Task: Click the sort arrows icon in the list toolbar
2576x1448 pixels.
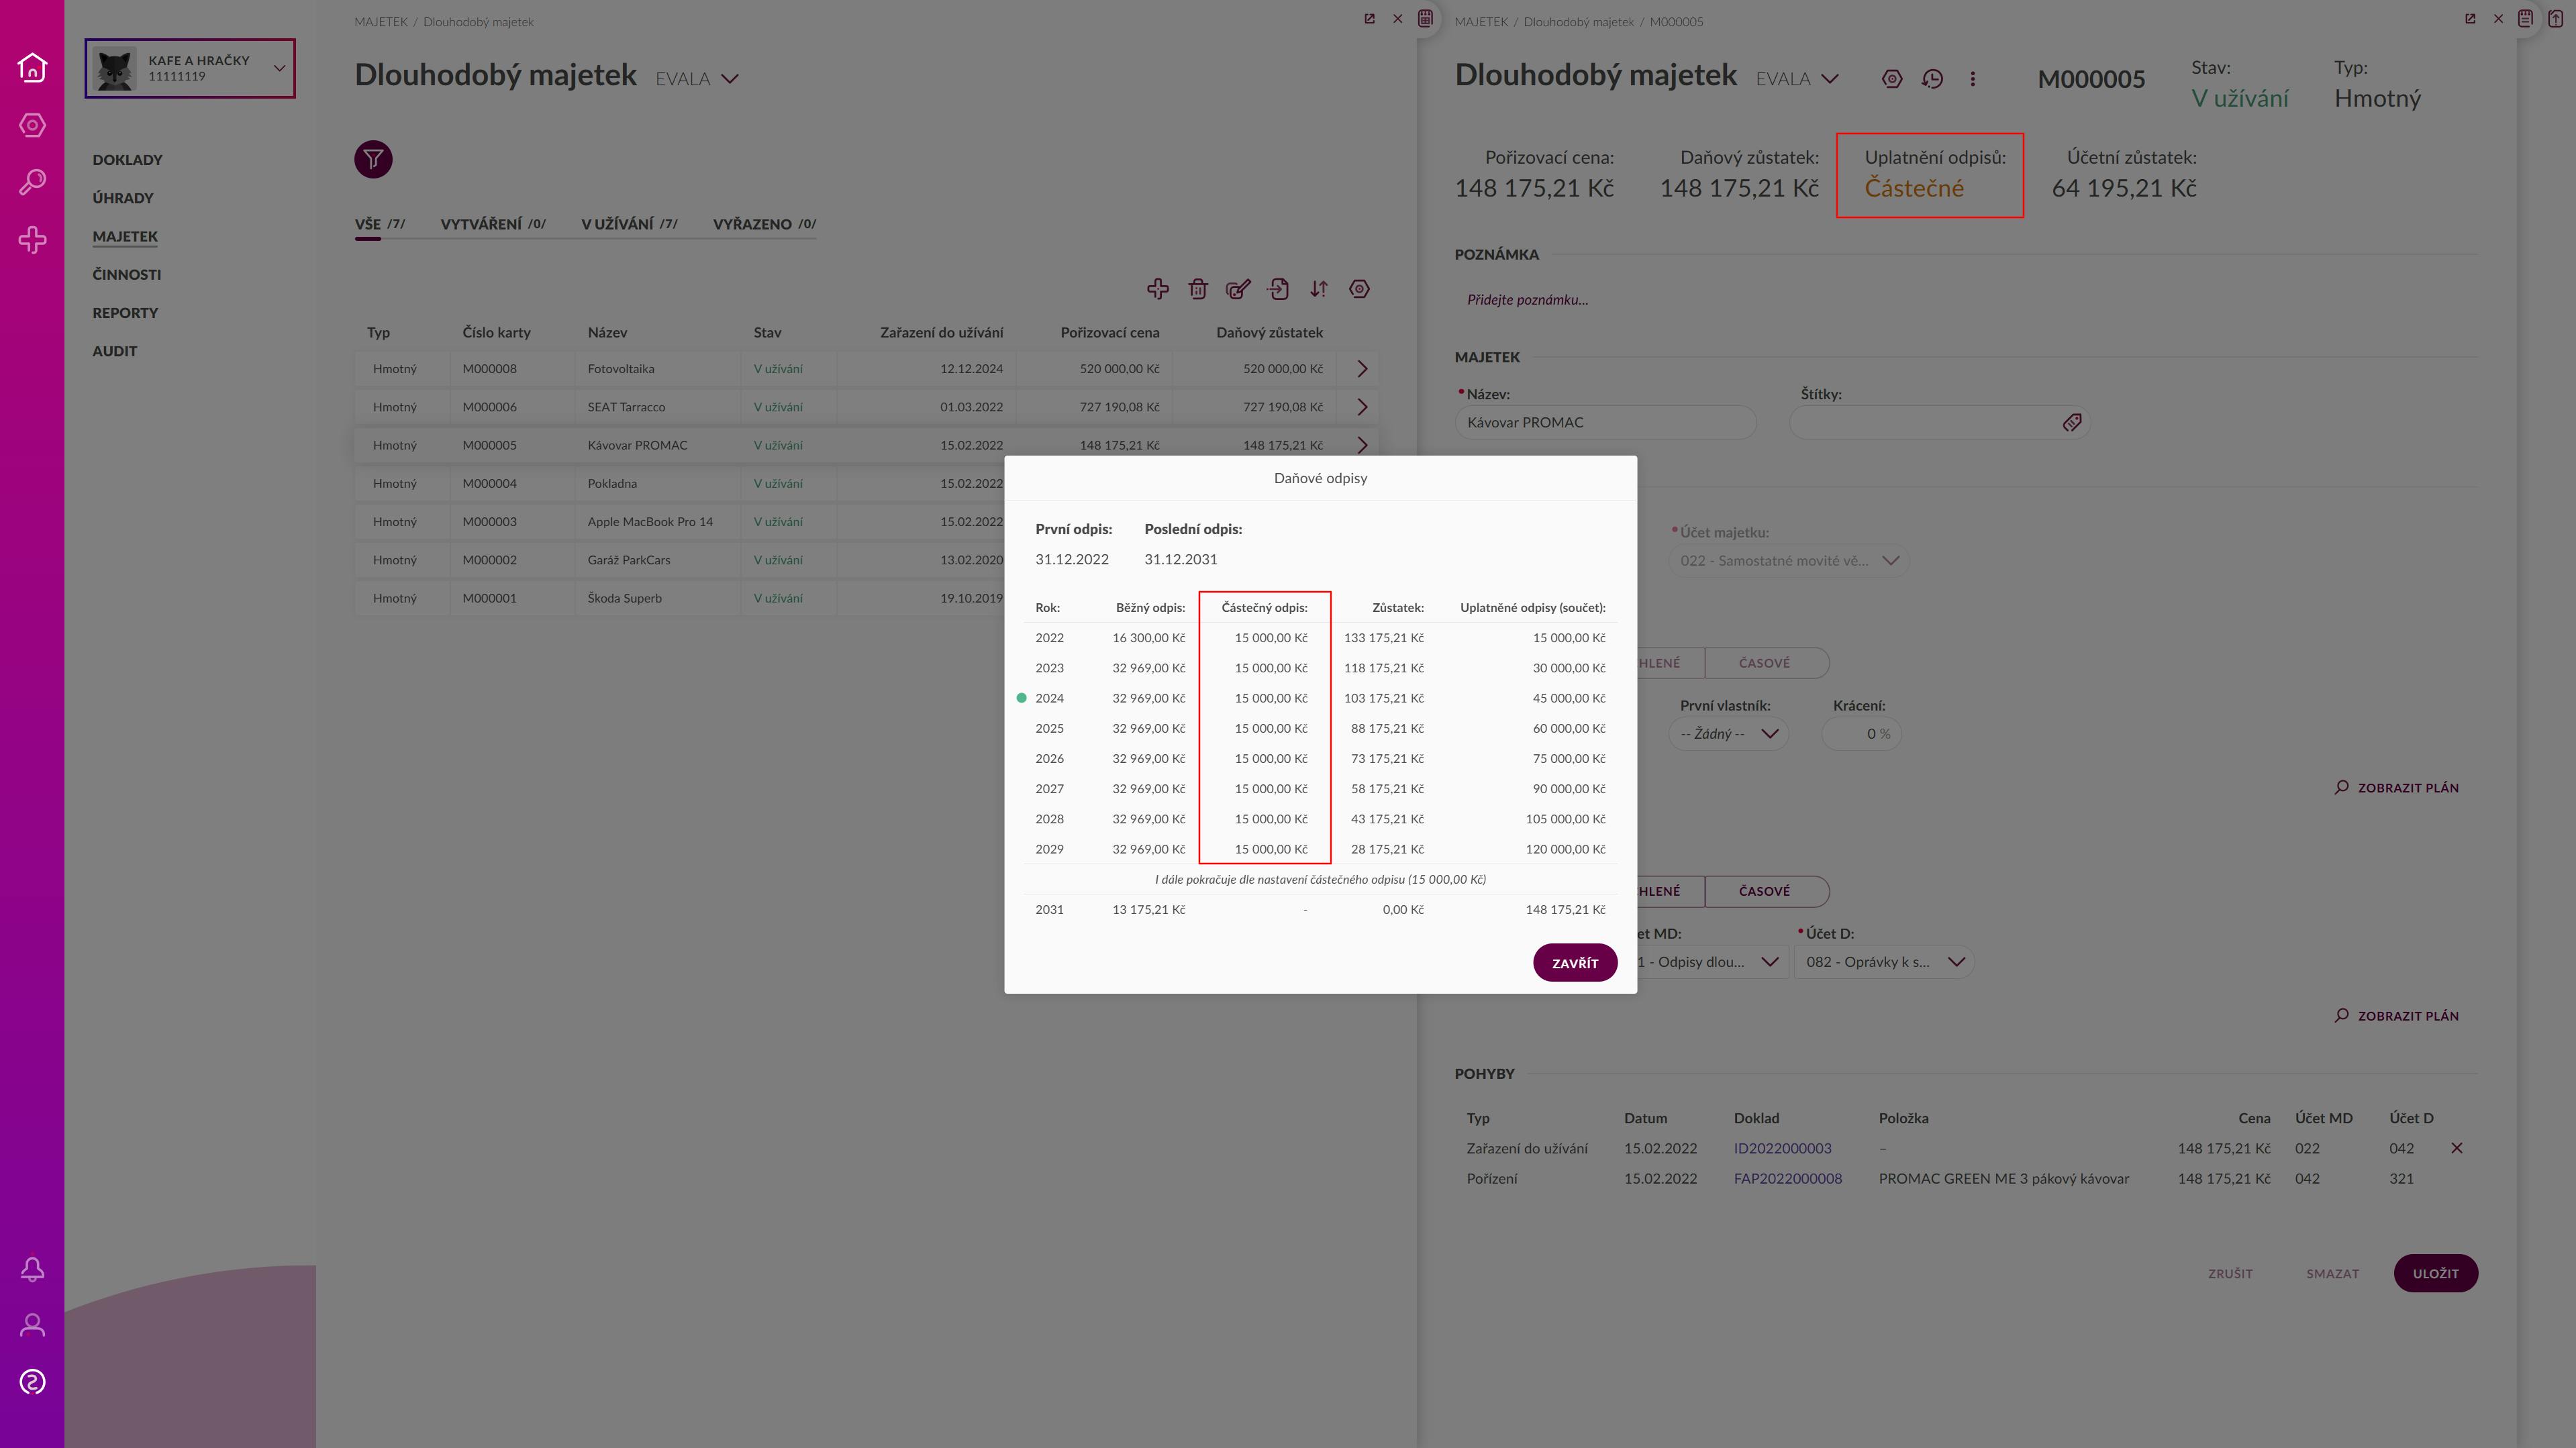Action: (1319, 289)
